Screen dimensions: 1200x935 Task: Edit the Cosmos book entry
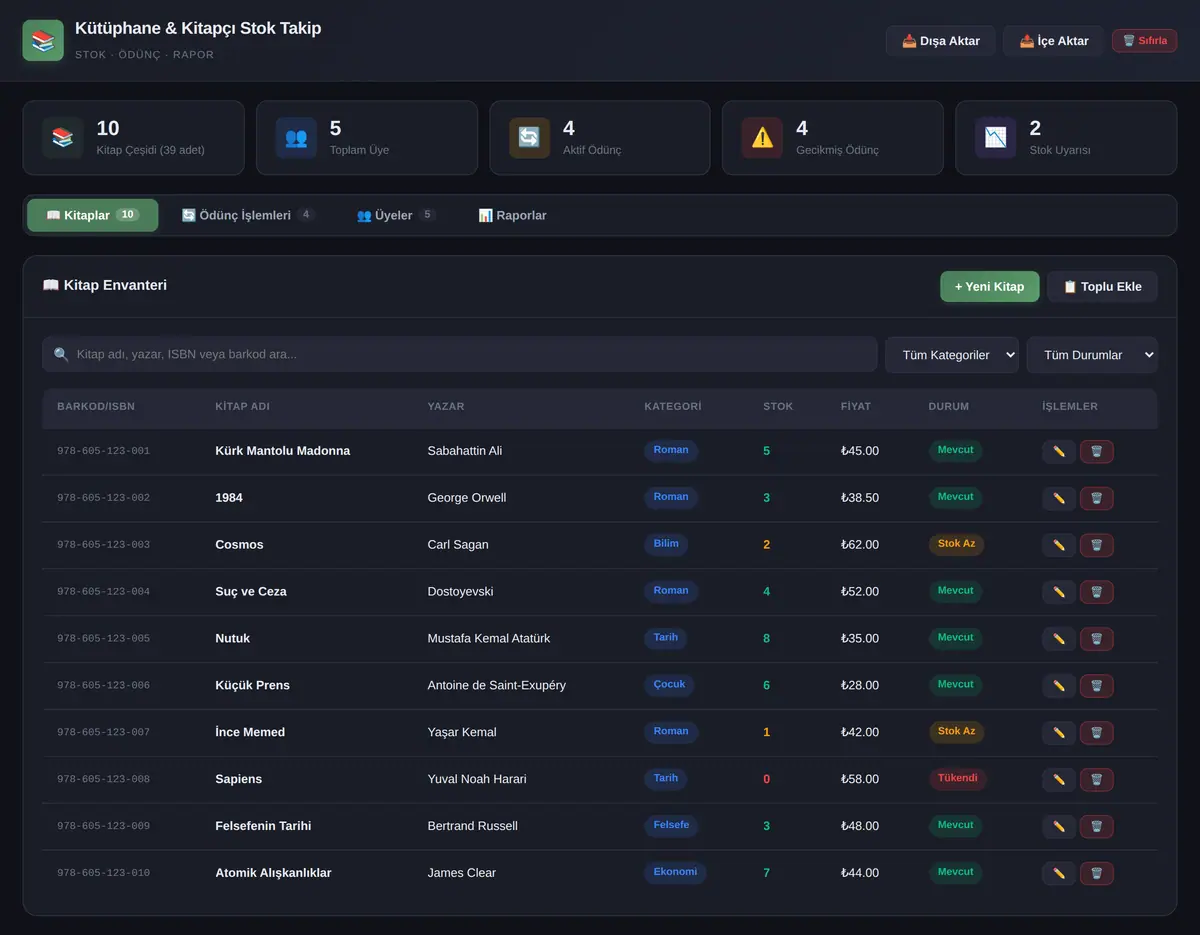[x=1059, y=545]
